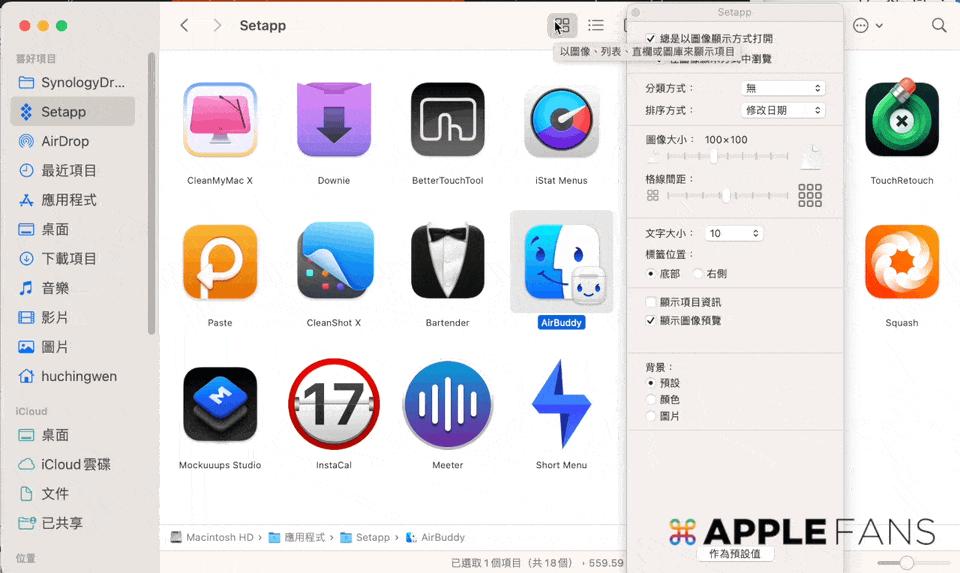
Task: Select the Mockuuups Studio app icon
Action: click(x=220, y=404)
